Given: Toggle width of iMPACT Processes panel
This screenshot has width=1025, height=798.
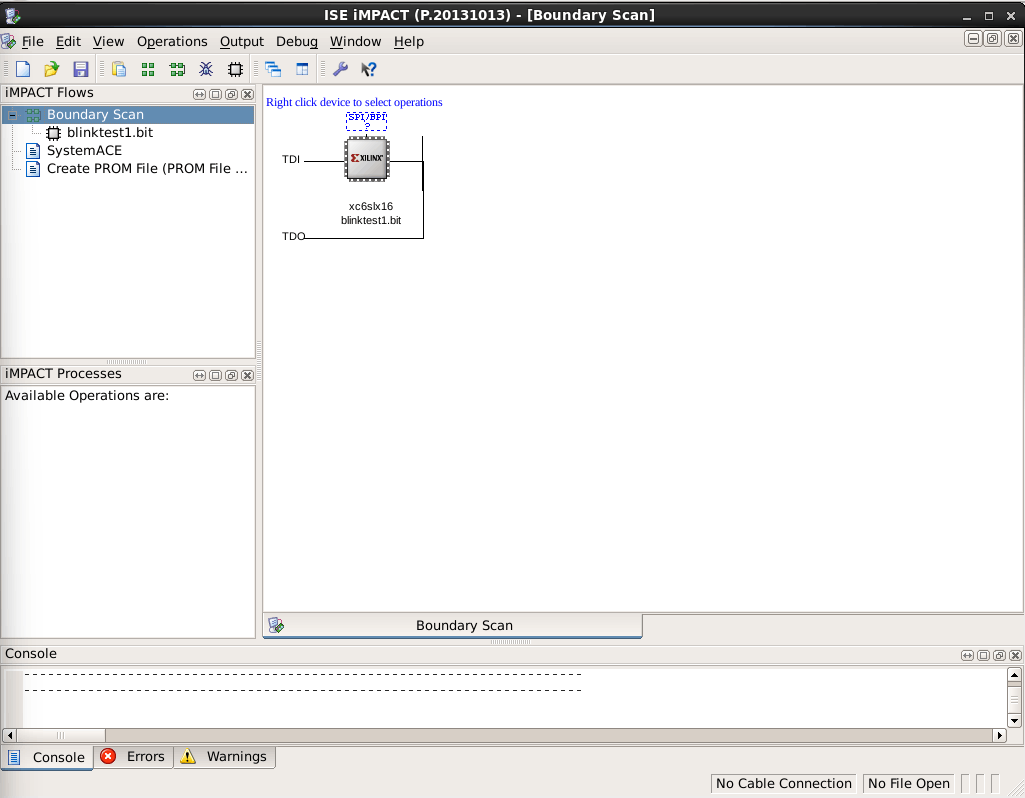Looking at the screenshot, I should [199, 375].
